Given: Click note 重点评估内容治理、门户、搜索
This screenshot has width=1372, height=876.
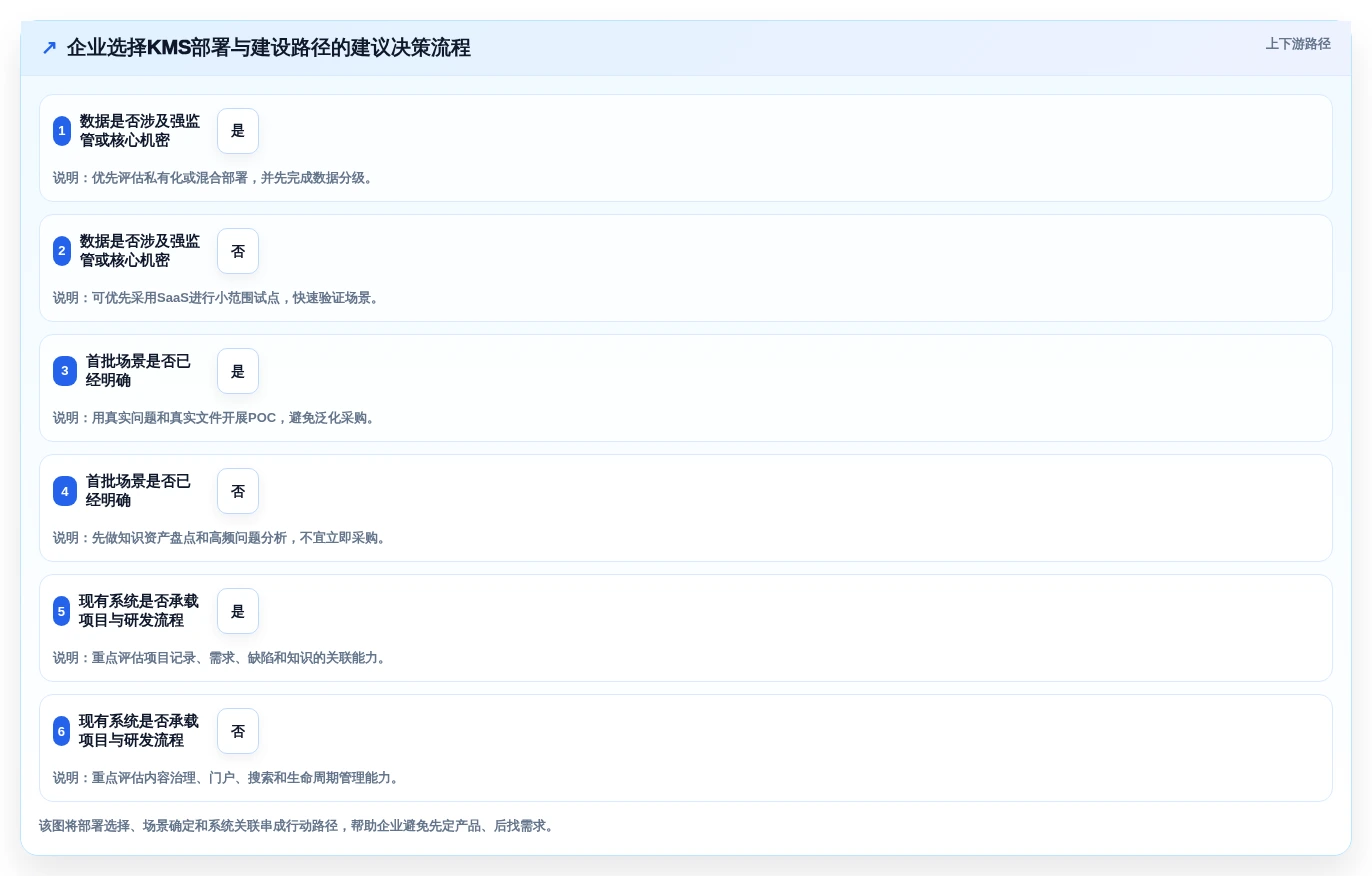Looking at the screenshot, I should tap(228, 778).
